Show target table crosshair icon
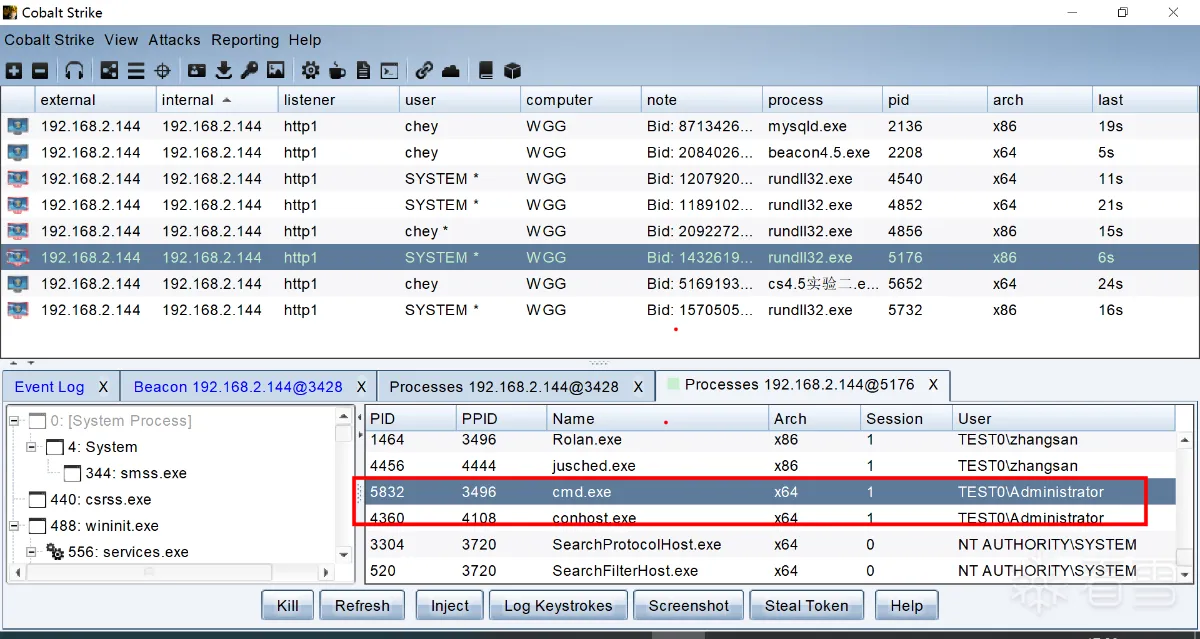1200x639 pixels. click(x=163, y=71)
